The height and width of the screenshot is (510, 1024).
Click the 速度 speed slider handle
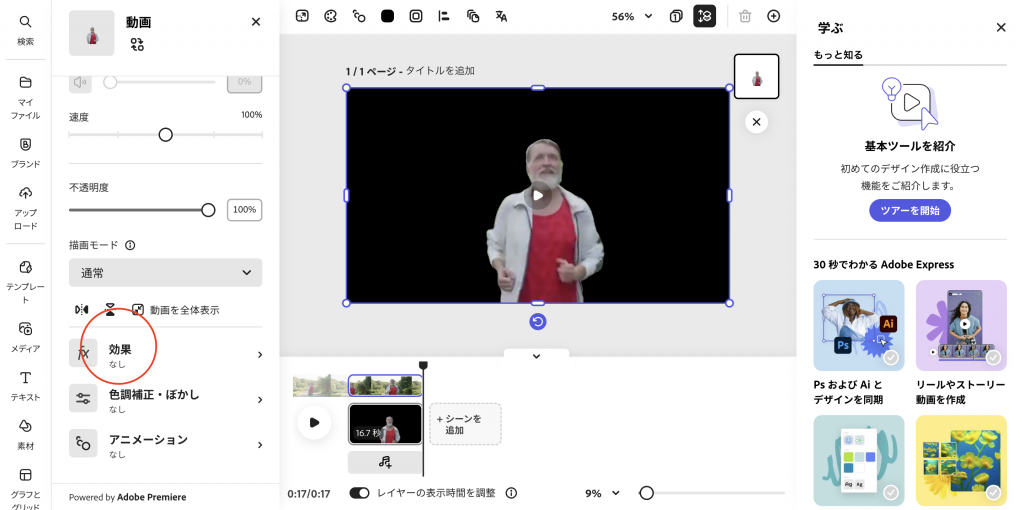(166, 135)
